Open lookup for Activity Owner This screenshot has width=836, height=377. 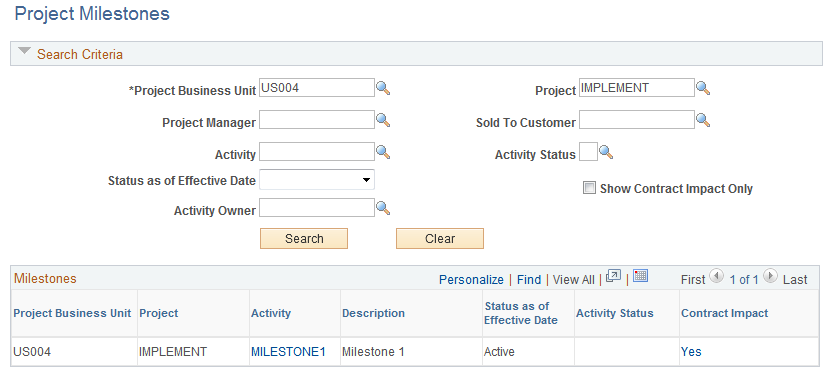(x=383, y=208)
